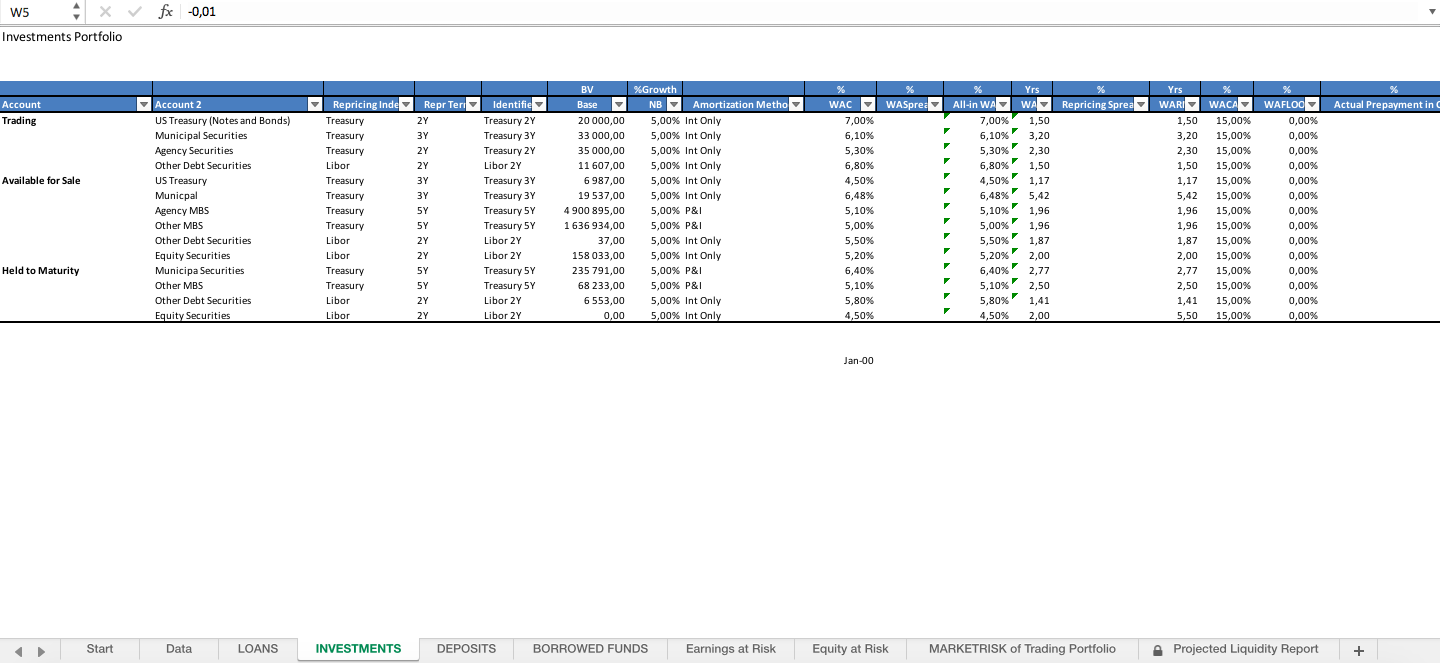
Task: Click the lock icon on Projected Liquidity Report tab
Action: (x=1157, y=648)
